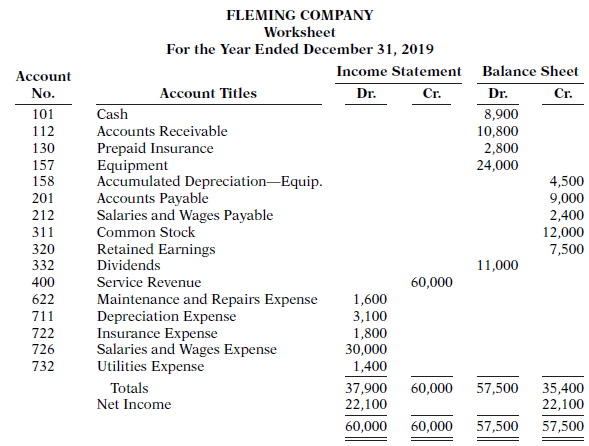The height and width of the screenshot is (446, 589).
Task: Click the Service Revenue credit 60,000
Action: click(432, 282)
